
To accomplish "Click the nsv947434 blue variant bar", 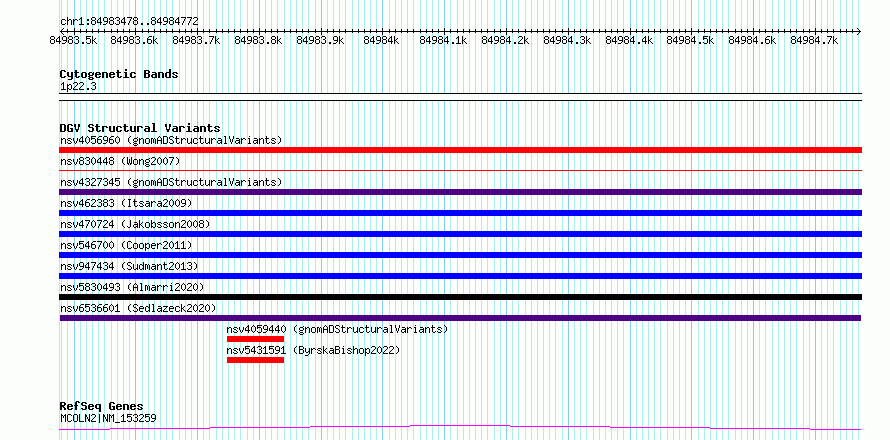I will click(x=460, y=276).
